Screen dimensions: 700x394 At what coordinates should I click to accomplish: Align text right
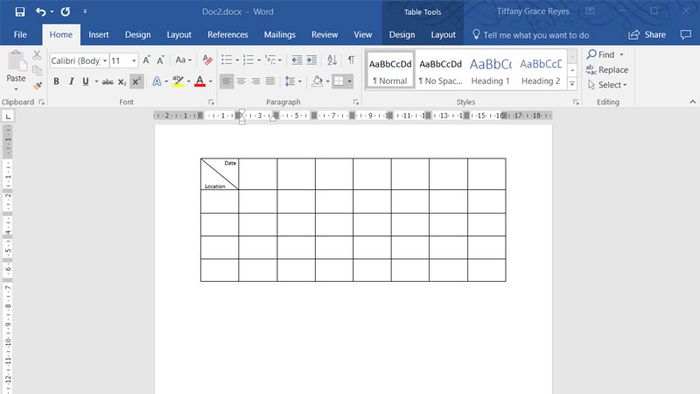pos(256,81)
